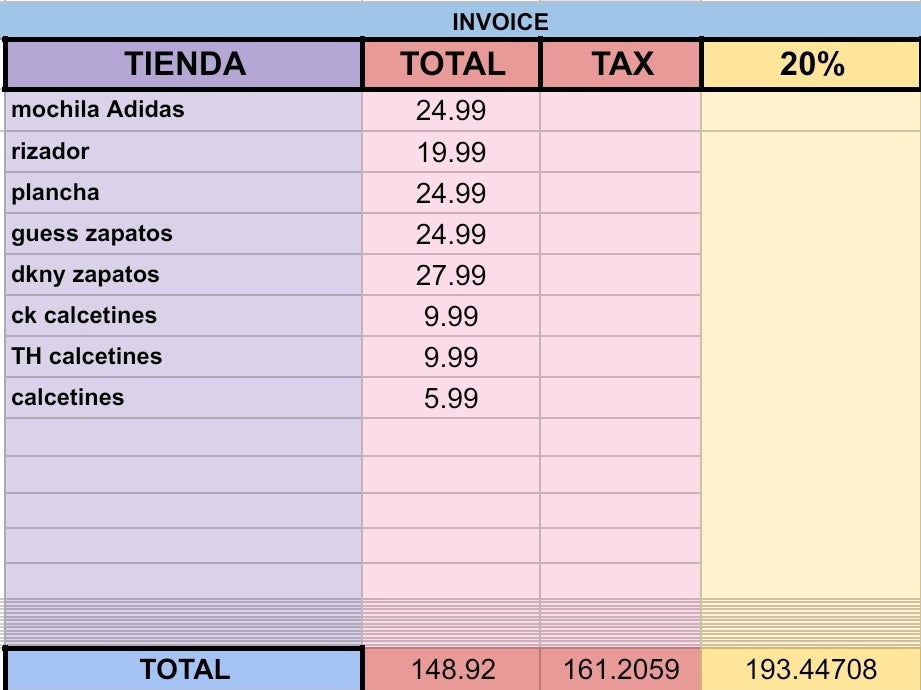Image resolution: width=921 pixels, height=690 pixels.
Task: Select the 148.92 sum cell
Action: [x=451, y=669]
